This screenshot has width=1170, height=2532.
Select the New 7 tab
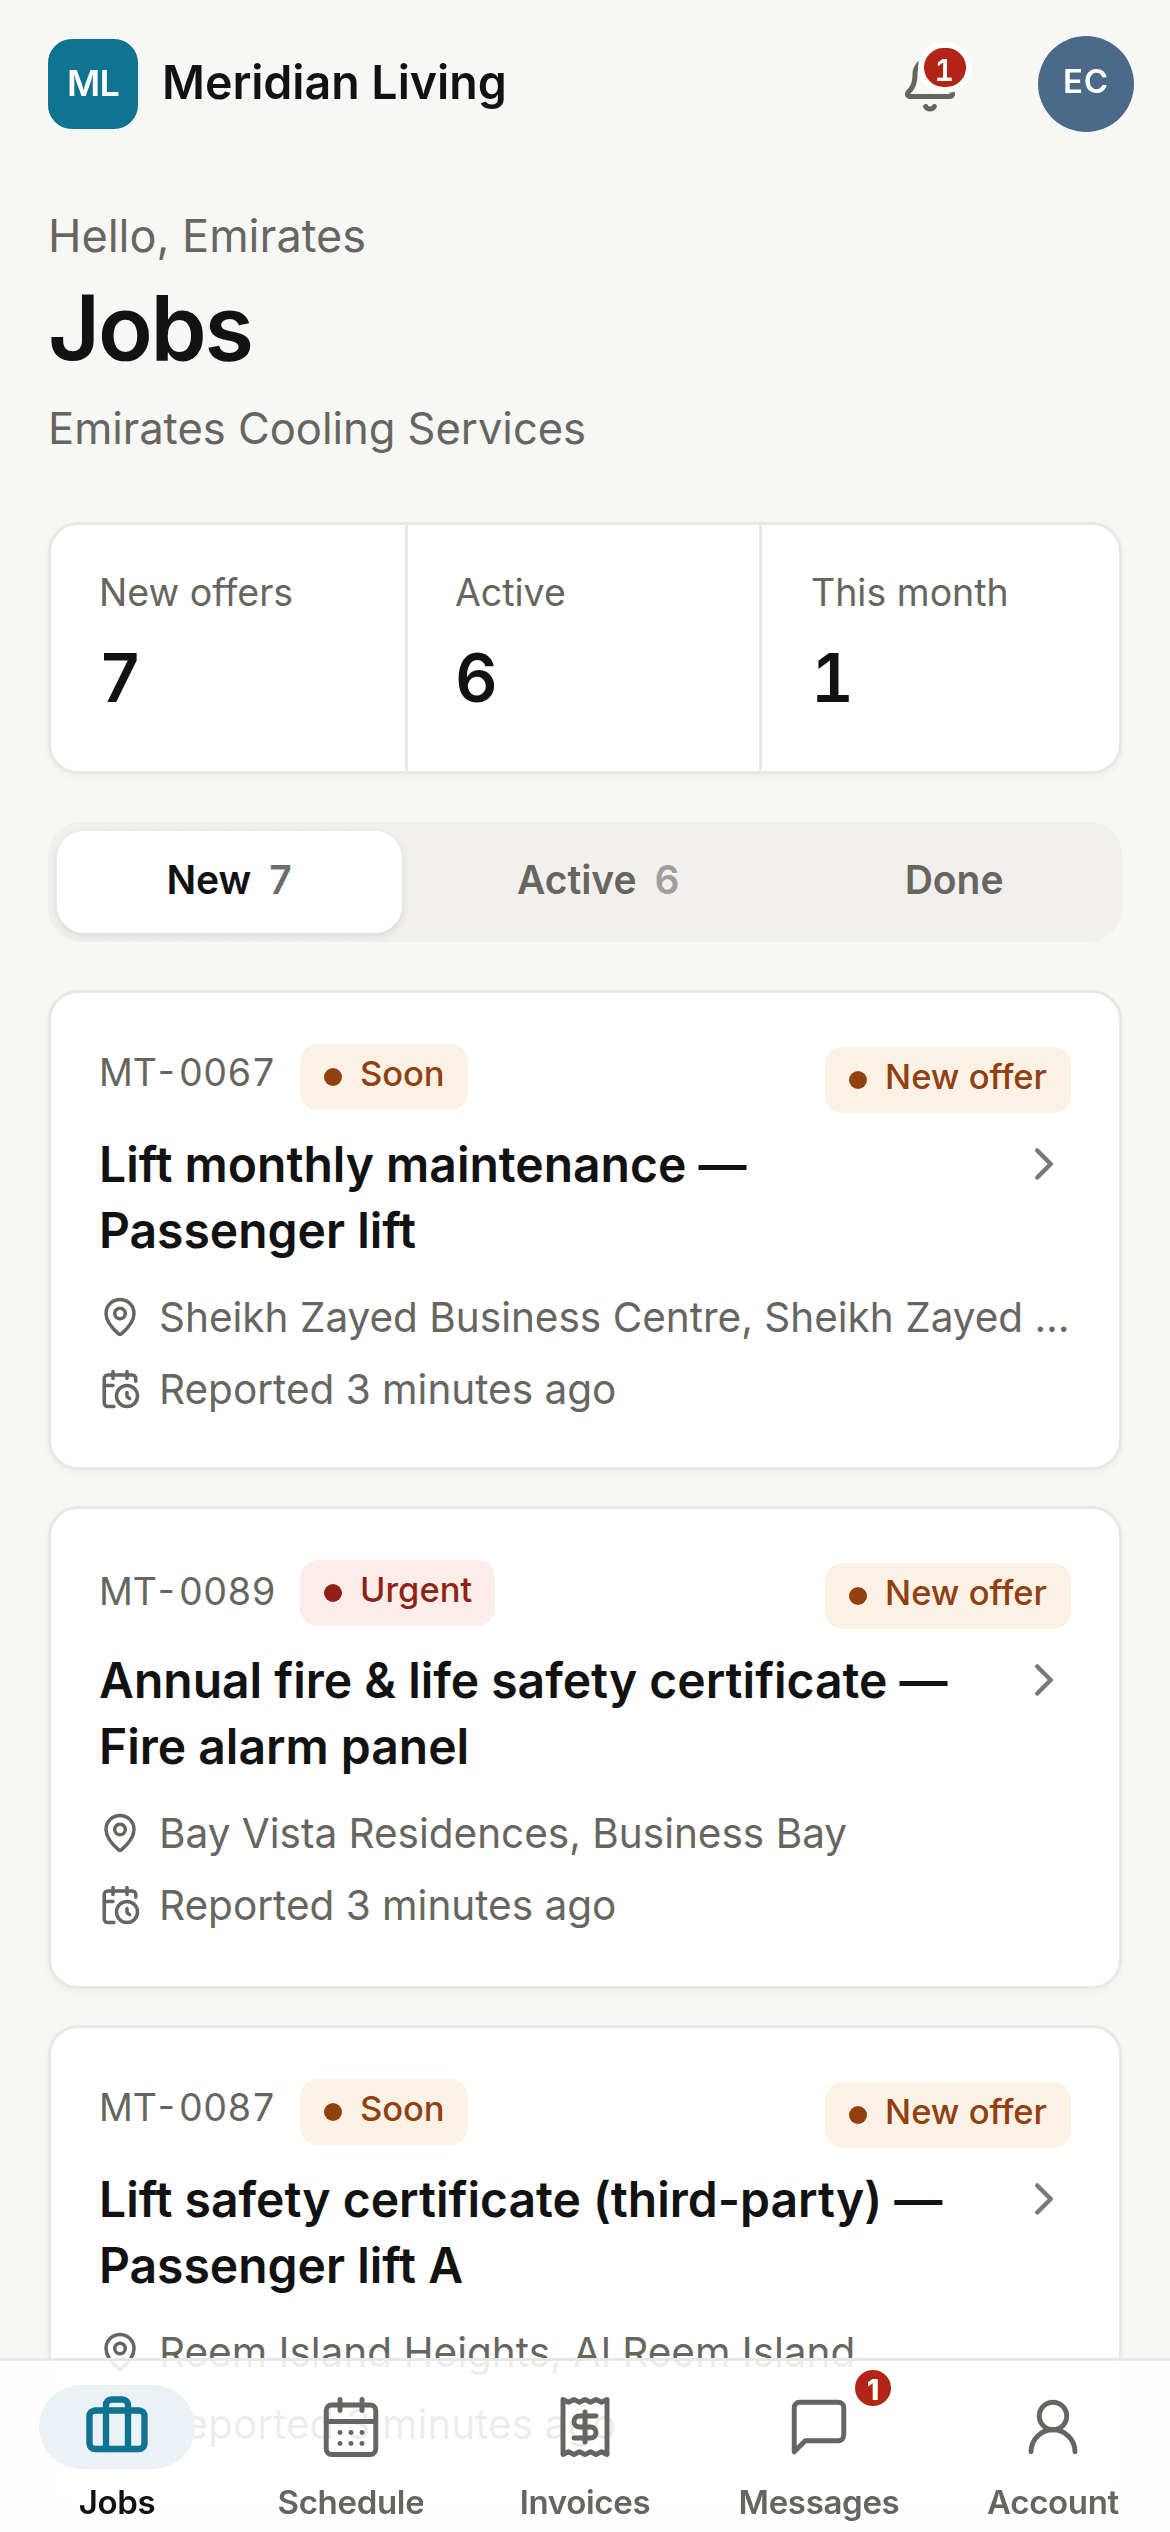(x=230, y=881)
